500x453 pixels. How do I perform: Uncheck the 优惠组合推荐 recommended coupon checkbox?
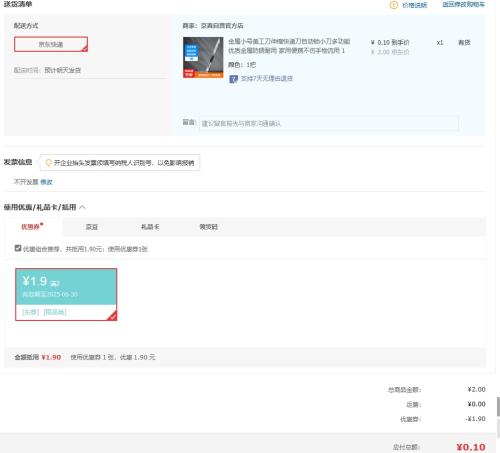(18, 248)
